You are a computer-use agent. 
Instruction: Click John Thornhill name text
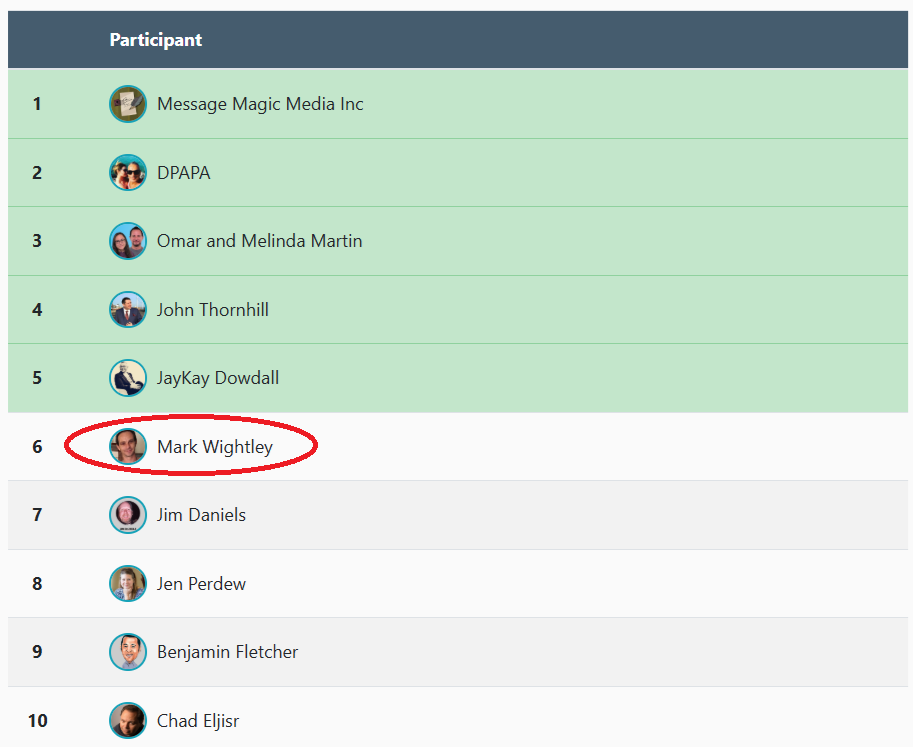(x=213, y=310)
